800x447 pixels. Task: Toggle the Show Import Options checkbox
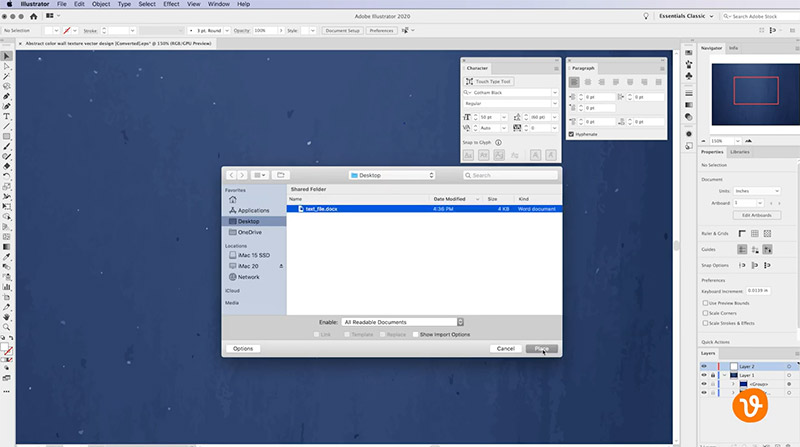415,335
